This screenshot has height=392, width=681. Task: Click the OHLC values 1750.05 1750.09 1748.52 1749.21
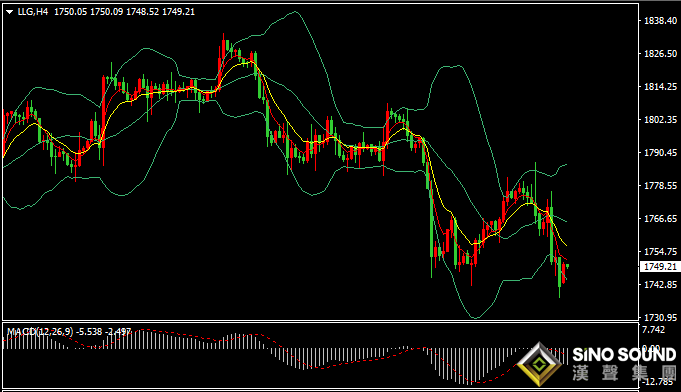[x=124, y=12]
